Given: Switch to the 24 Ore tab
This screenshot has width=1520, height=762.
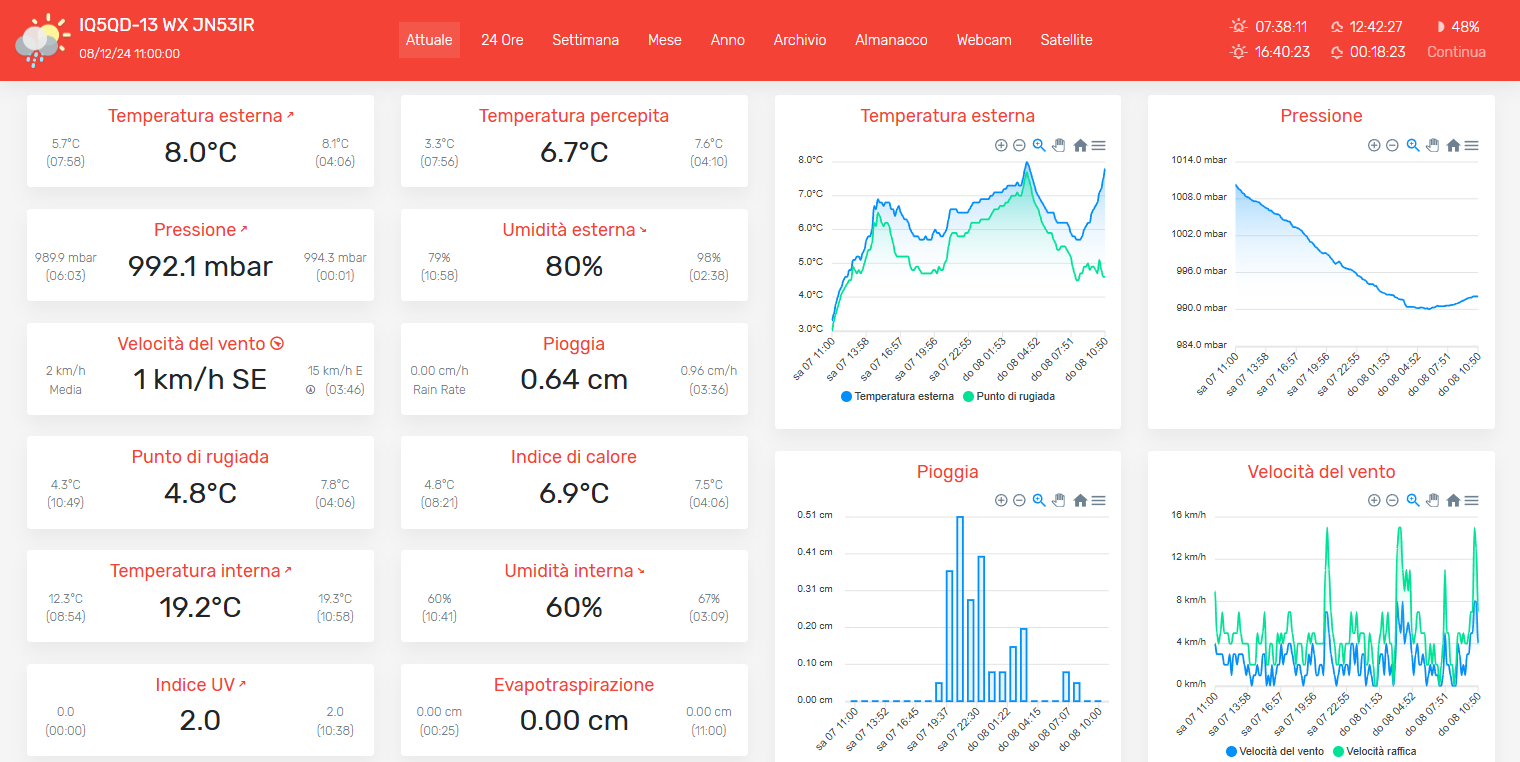Looking at the screenshot, I should [x=502, y=40].
